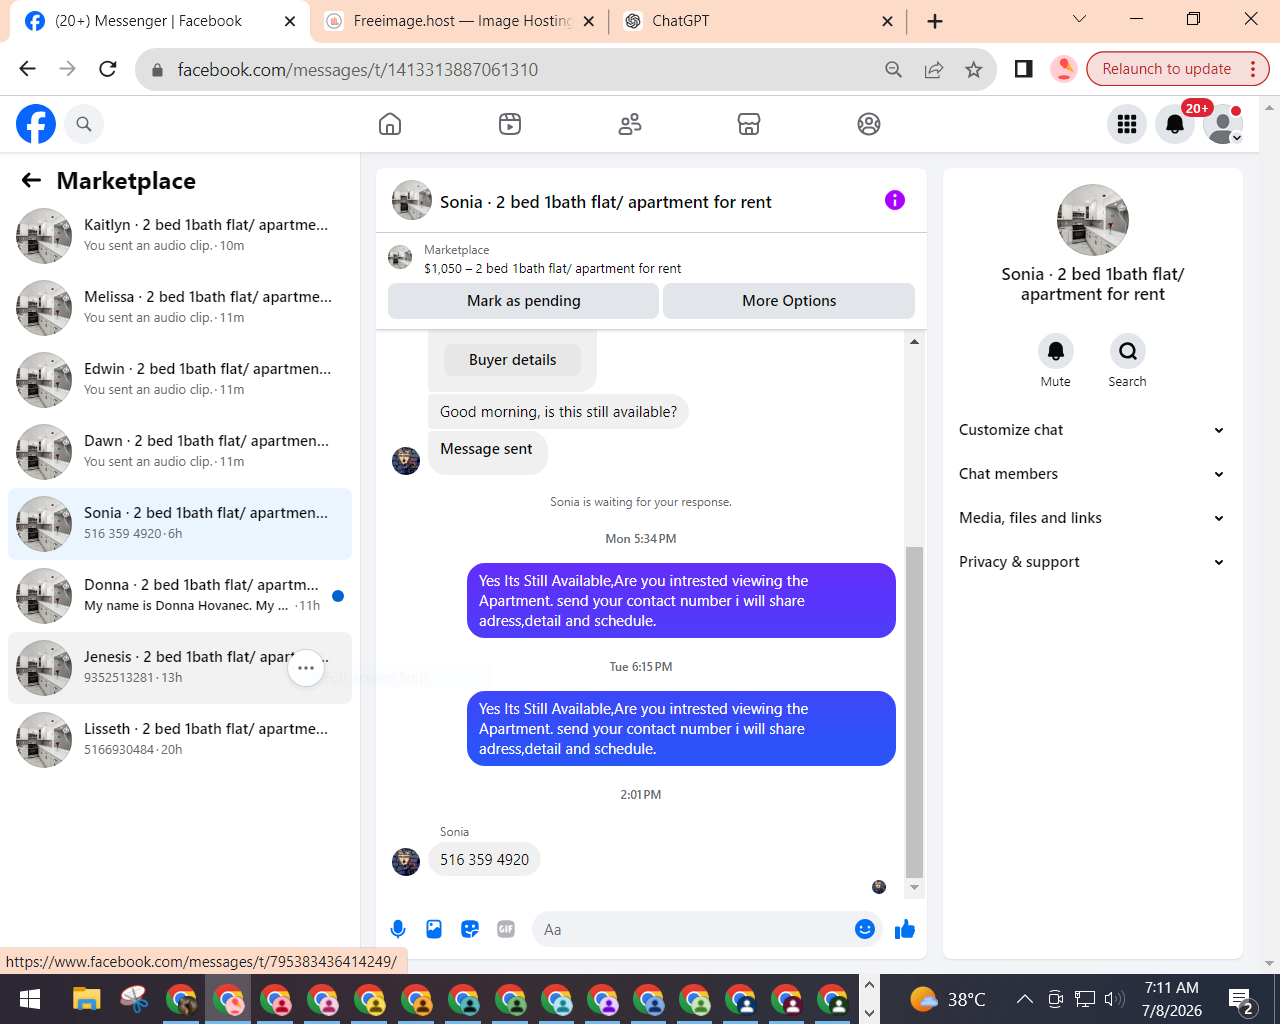
Task: Open the Facebook menu grid icon
Action: [x=1127, y=124]
